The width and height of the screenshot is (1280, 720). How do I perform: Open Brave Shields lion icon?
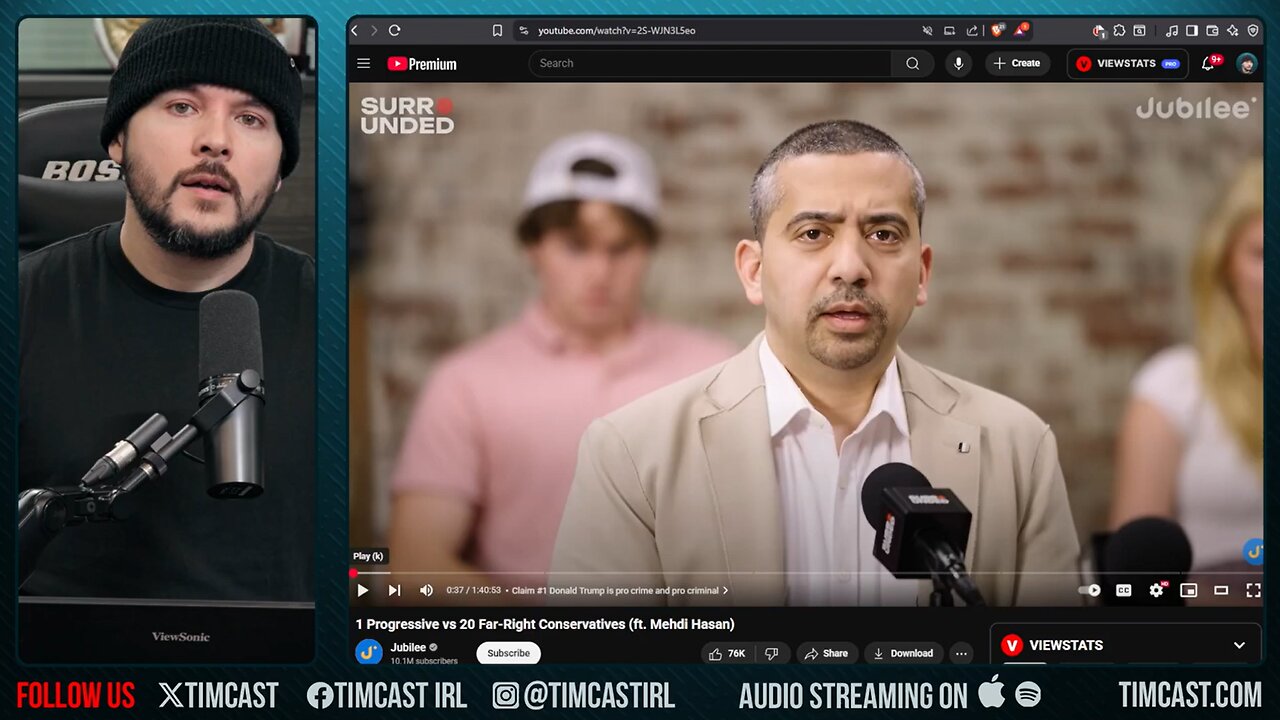click(997, 31)
